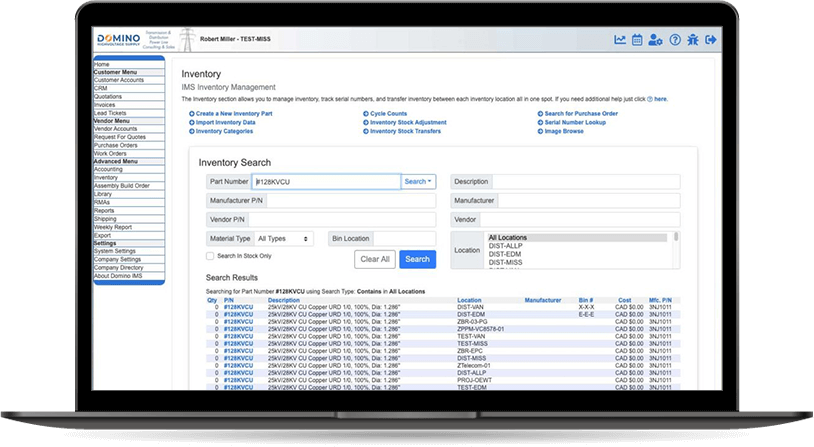This screenshot has height=447, width=814.
Task: Click Inventory Categories link
Action: pos(224,131)
